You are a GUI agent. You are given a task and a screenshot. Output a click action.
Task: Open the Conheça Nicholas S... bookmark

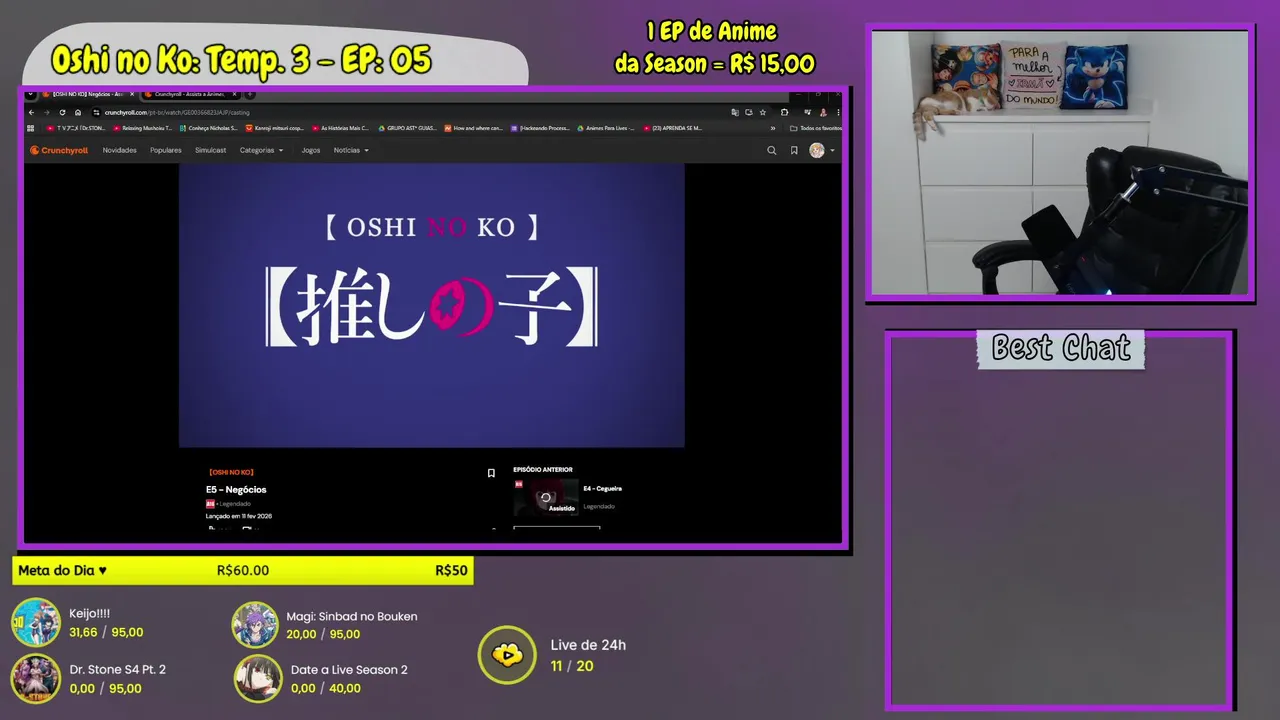(208, 128)
